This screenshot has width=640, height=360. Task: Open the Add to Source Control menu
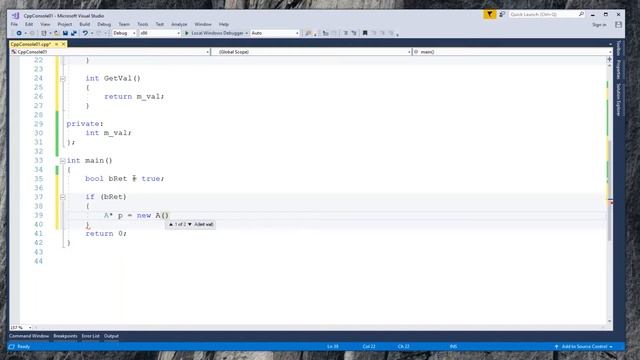point(584,347)
